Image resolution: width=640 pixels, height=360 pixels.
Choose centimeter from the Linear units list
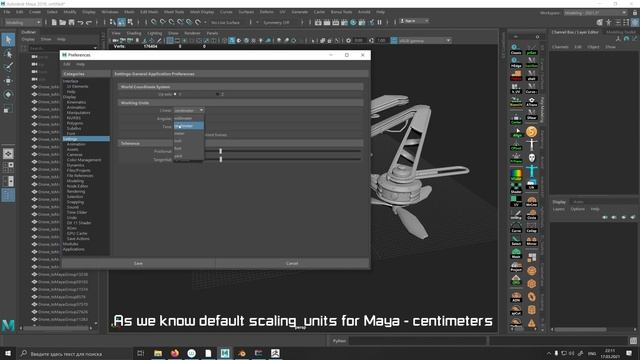[189, 126]
